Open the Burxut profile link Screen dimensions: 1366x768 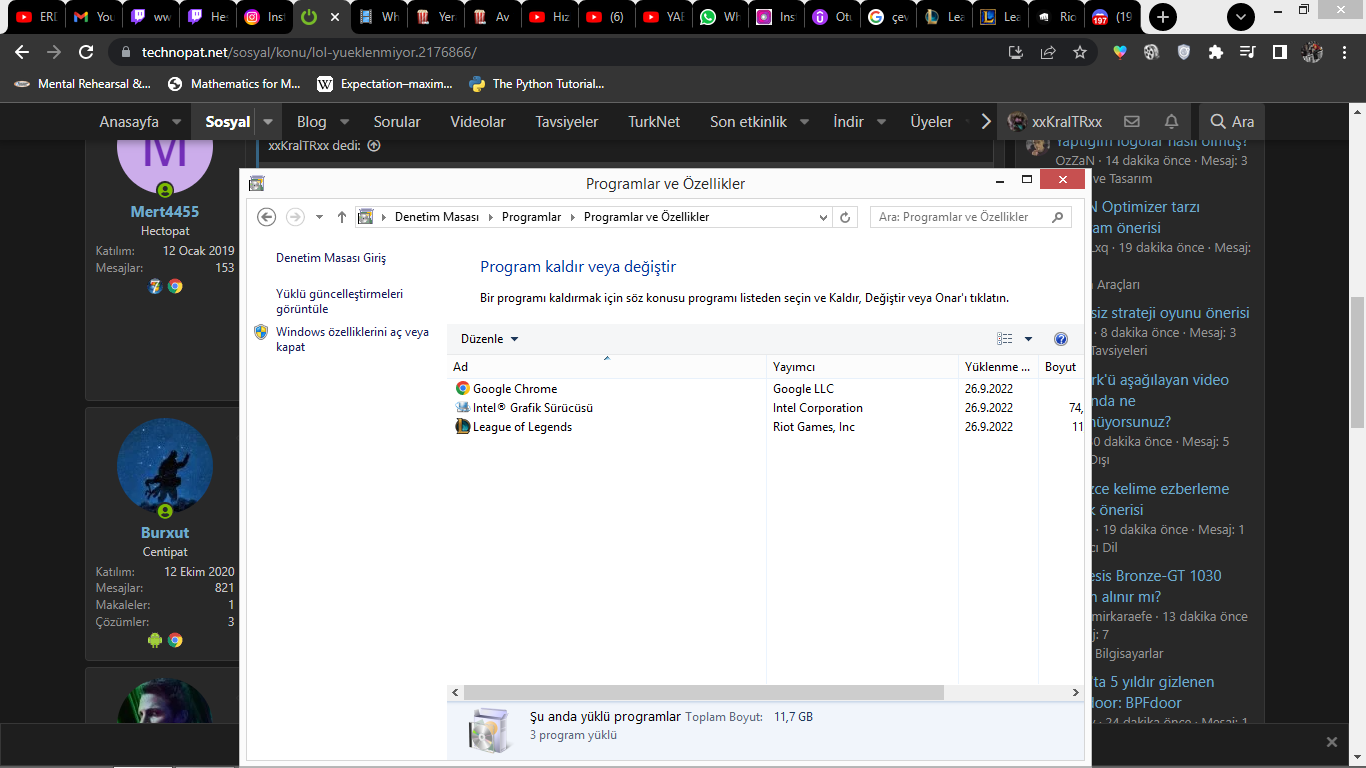click(x=165, y=533)
